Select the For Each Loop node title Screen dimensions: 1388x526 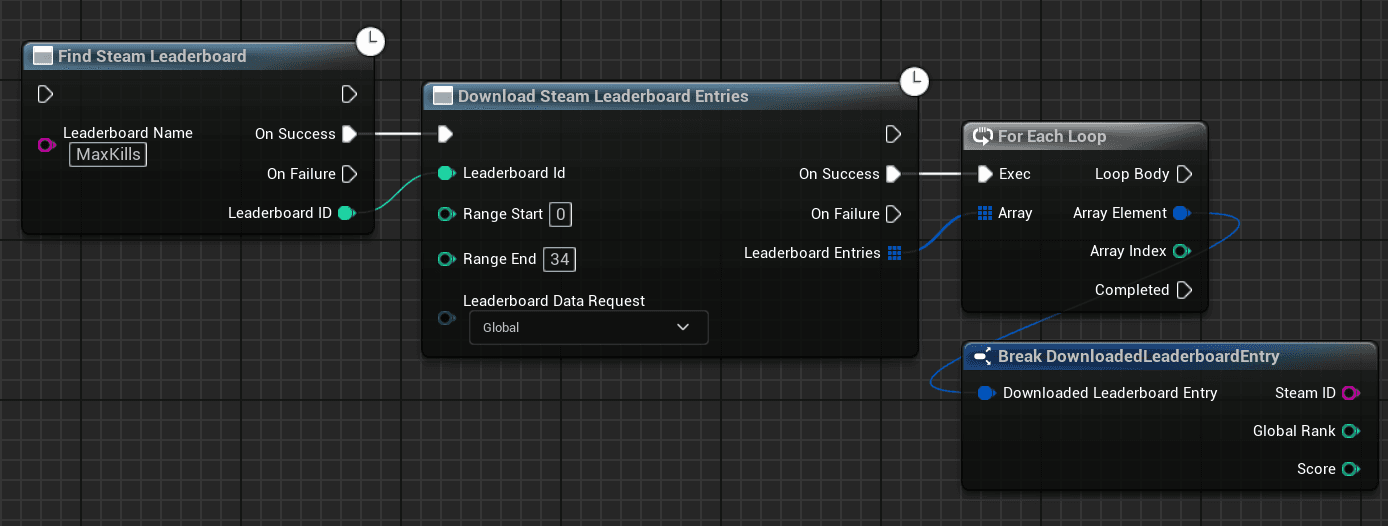tap(1052, 136)
